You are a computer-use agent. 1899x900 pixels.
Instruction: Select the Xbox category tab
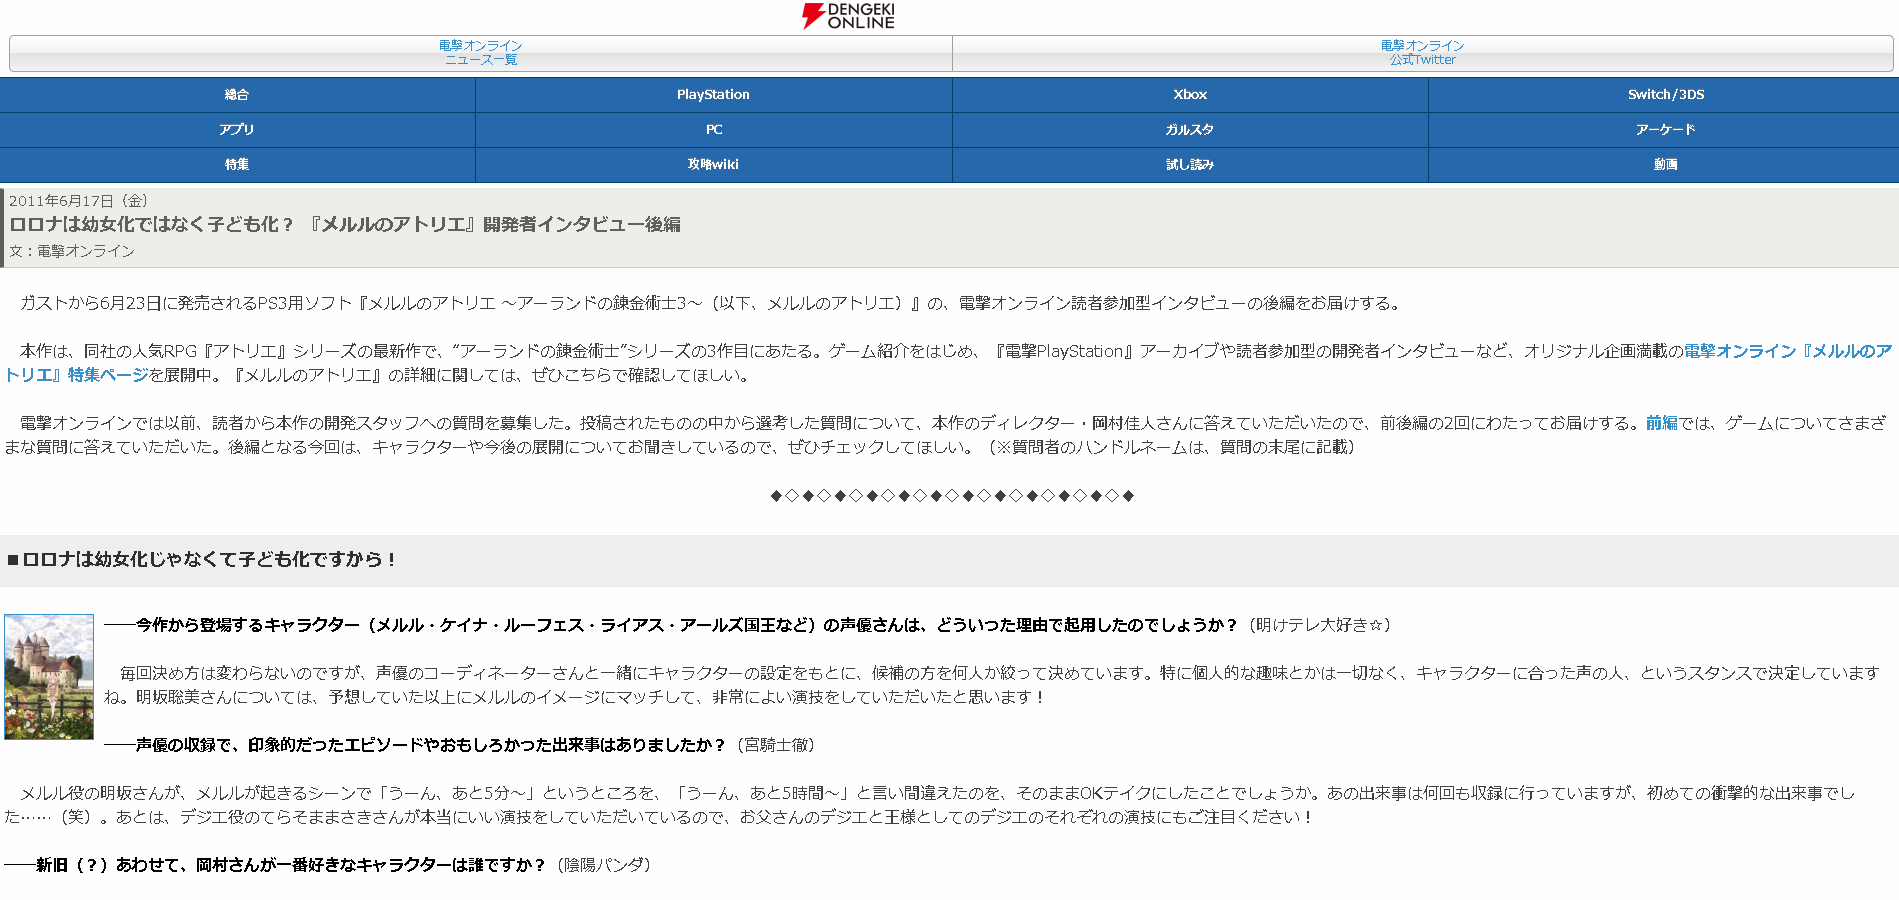[x=1190, y=95]
